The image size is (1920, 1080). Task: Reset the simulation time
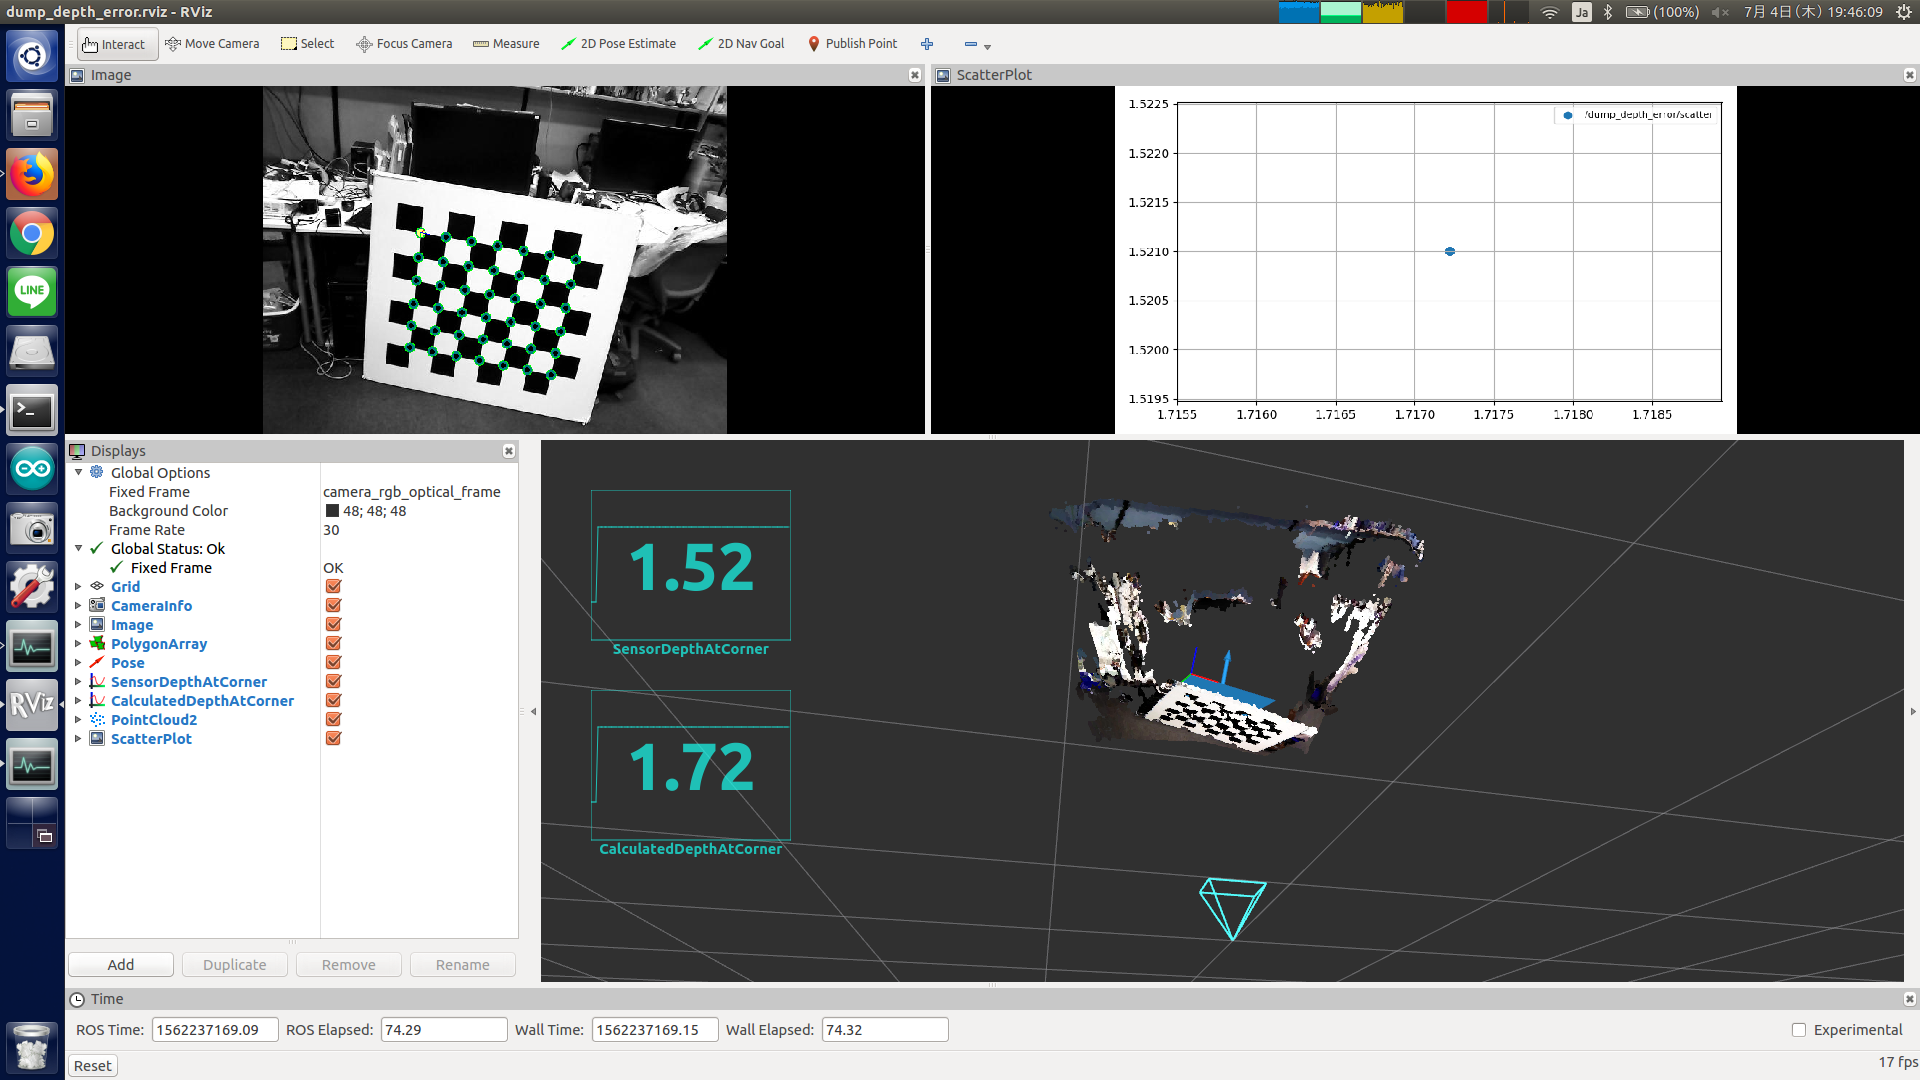point(93,1066)
